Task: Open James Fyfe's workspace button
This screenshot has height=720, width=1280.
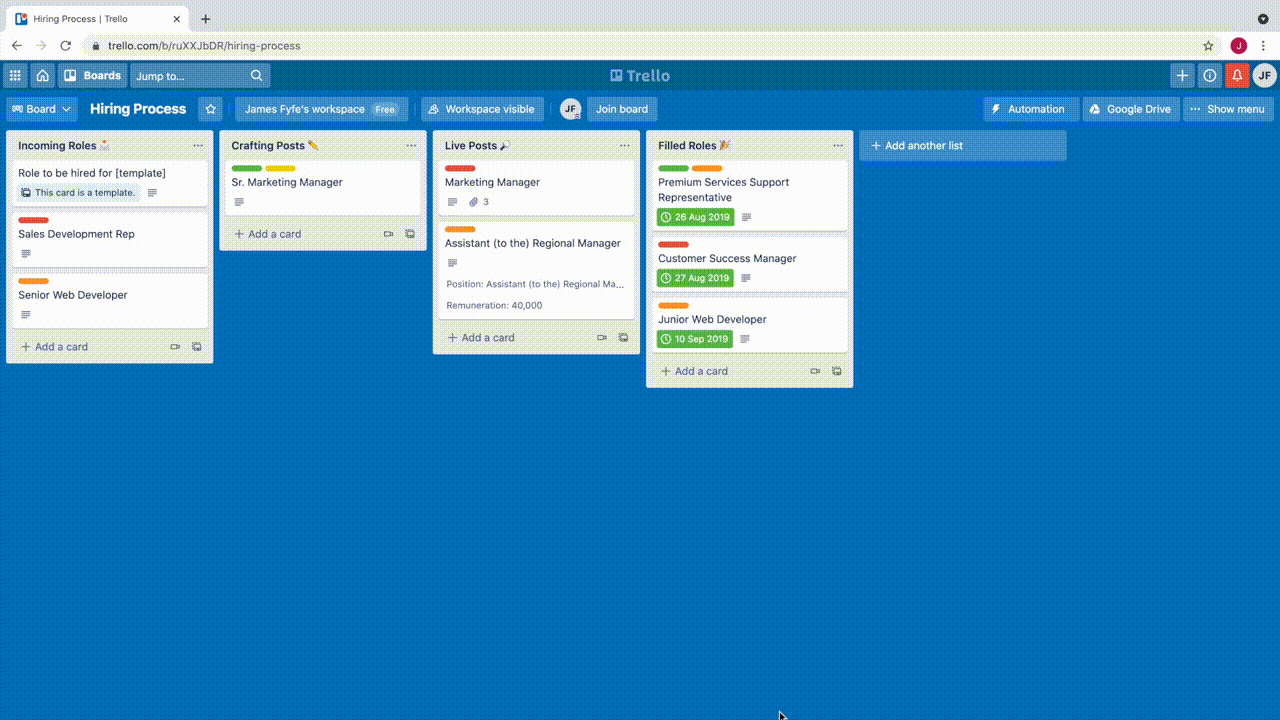Action: [x=321, y=109]
